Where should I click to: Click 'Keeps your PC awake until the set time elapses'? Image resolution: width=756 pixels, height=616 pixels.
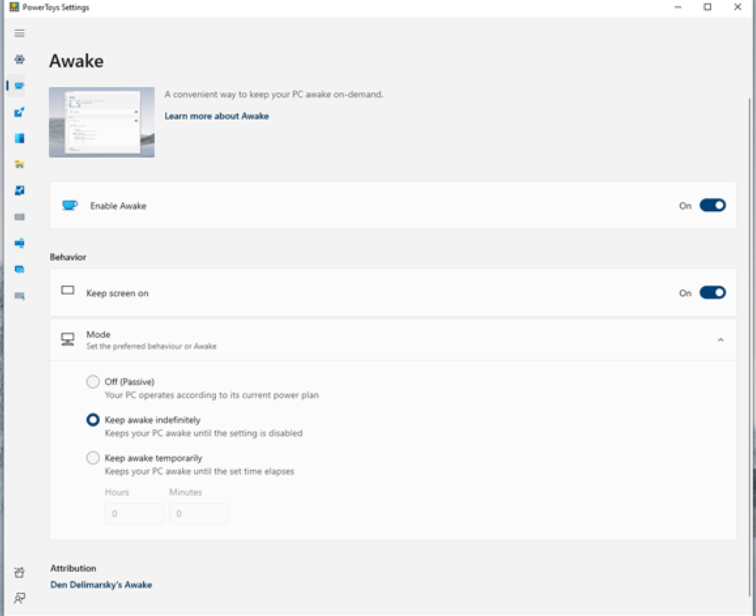click(x=199, y=471)
